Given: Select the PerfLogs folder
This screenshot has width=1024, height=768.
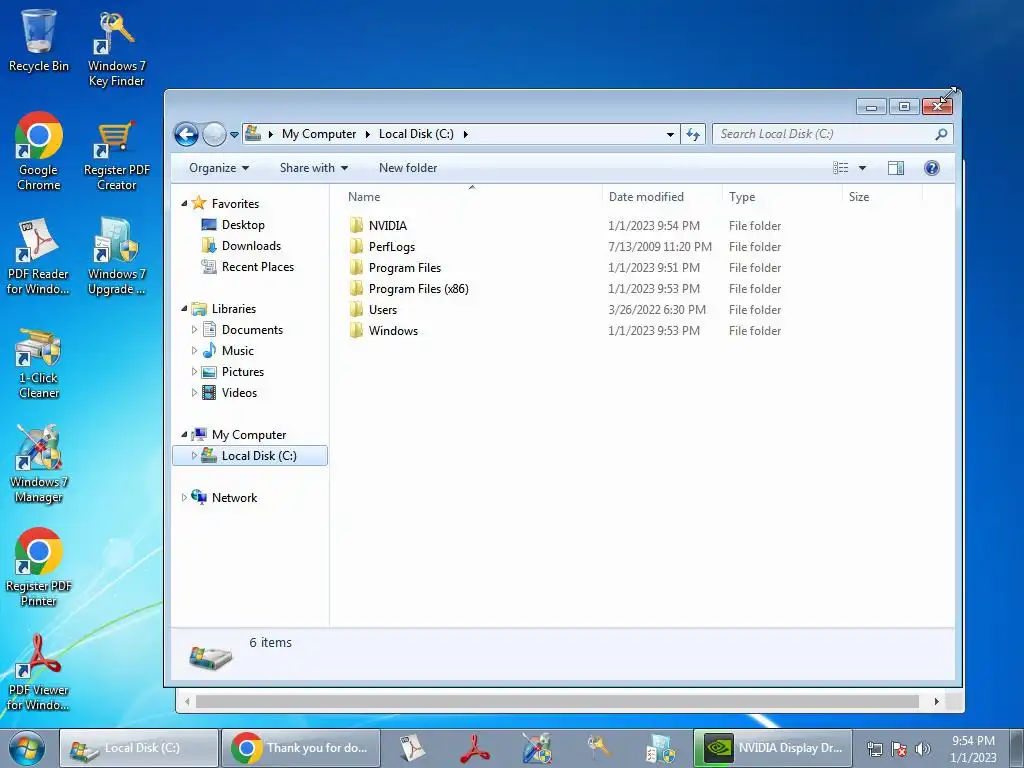Looking at the screenshot, I should [392, 247].
